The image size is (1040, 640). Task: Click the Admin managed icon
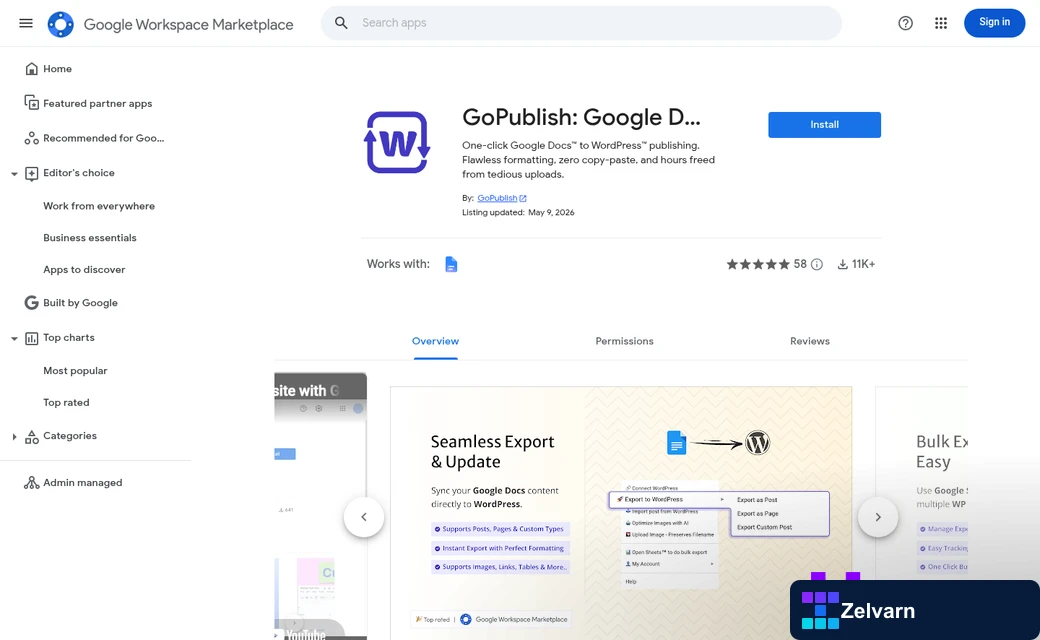click(x=31, y=483)
